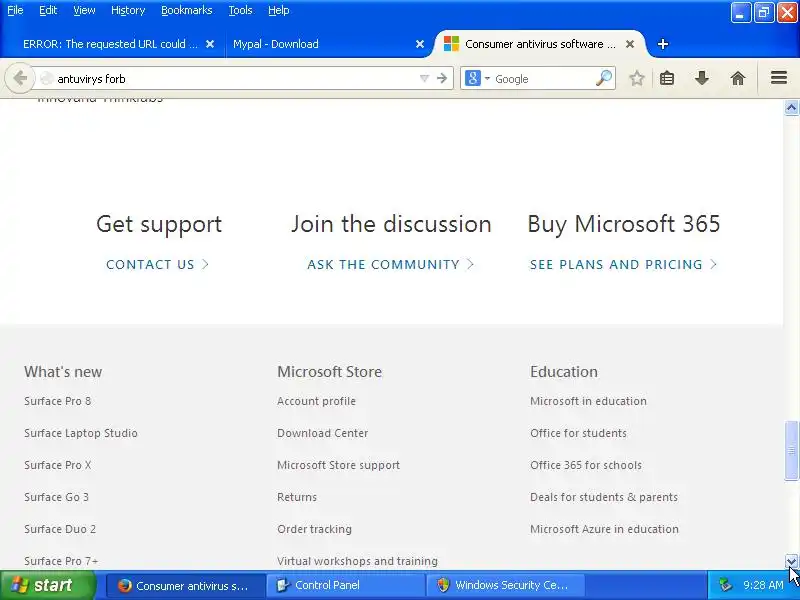The image size is (800, 600).
Task: Click ASK THE COMMUNITY link
Action: 390,264
